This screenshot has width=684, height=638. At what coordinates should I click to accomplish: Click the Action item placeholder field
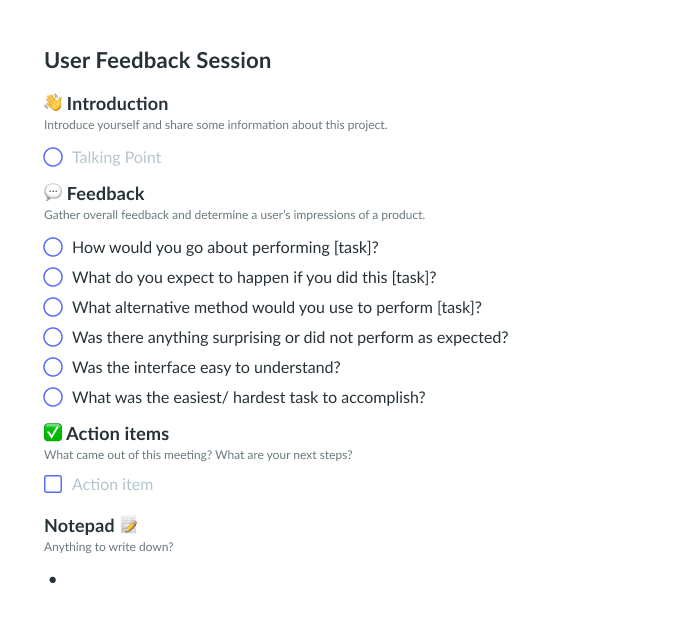pos(112,484)
